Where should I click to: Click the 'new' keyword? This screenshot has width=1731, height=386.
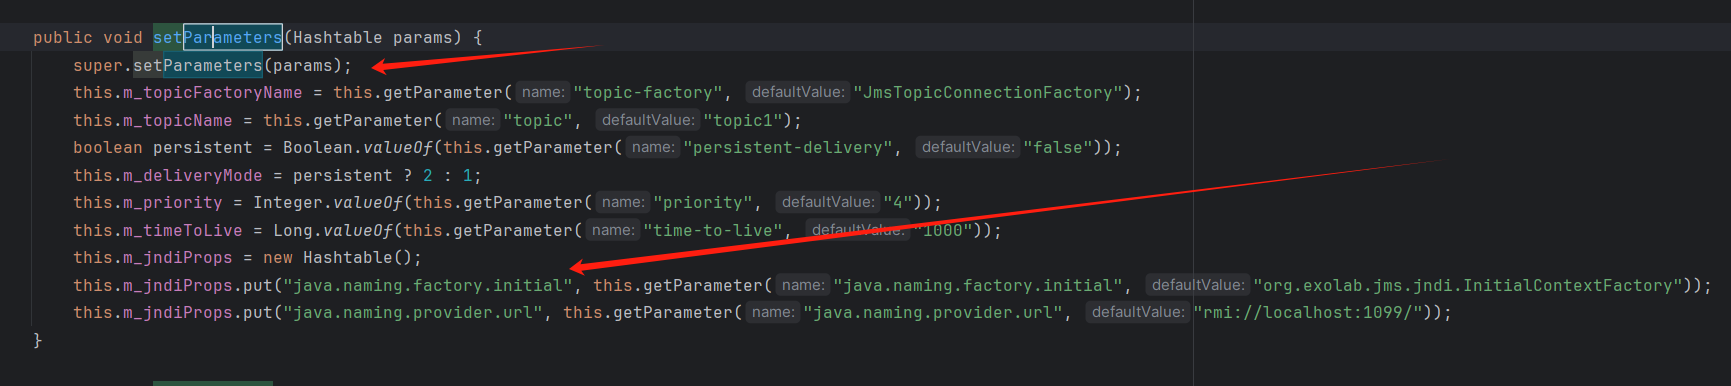pos(277,257)
